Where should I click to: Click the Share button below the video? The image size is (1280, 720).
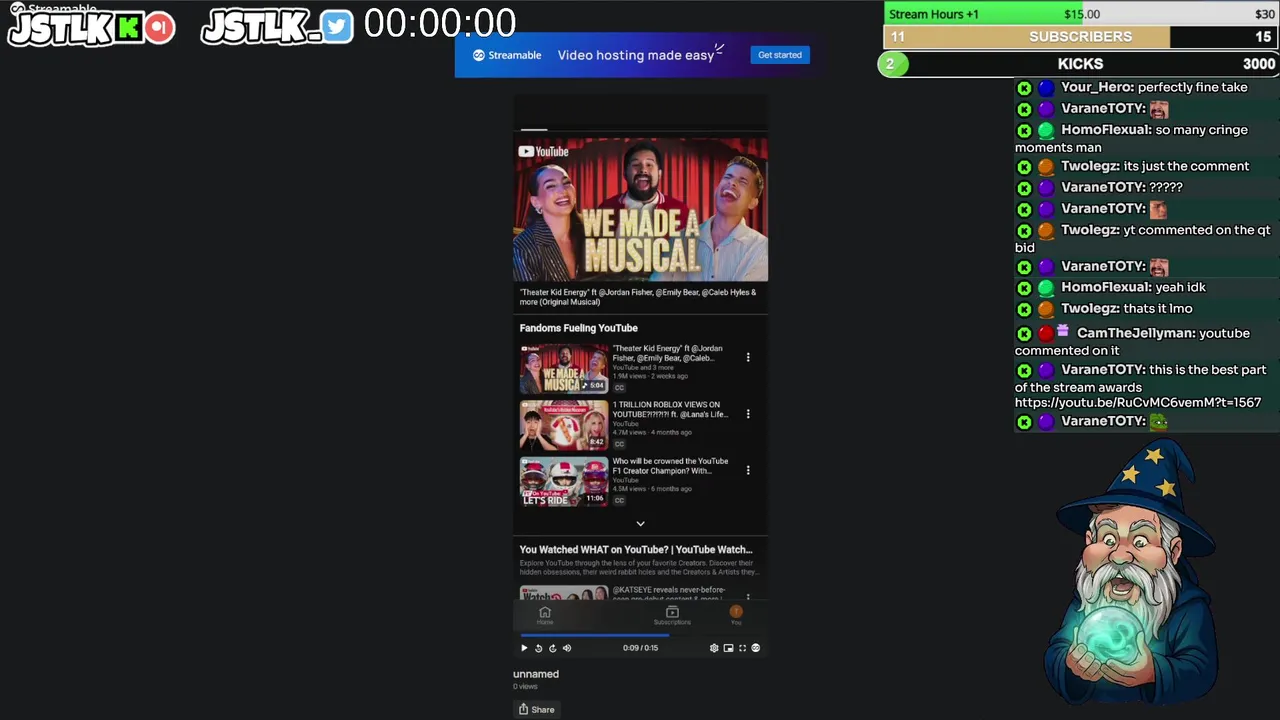pyautogui.click(x=537, y=709)
